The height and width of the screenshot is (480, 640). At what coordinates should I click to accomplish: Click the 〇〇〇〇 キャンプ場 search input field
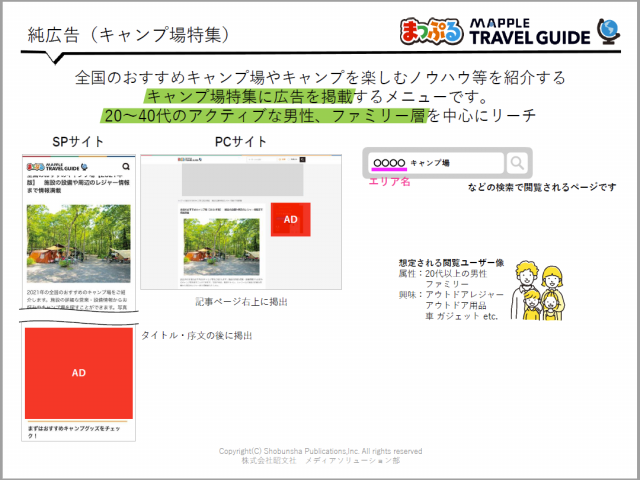(x=434, y=162)
